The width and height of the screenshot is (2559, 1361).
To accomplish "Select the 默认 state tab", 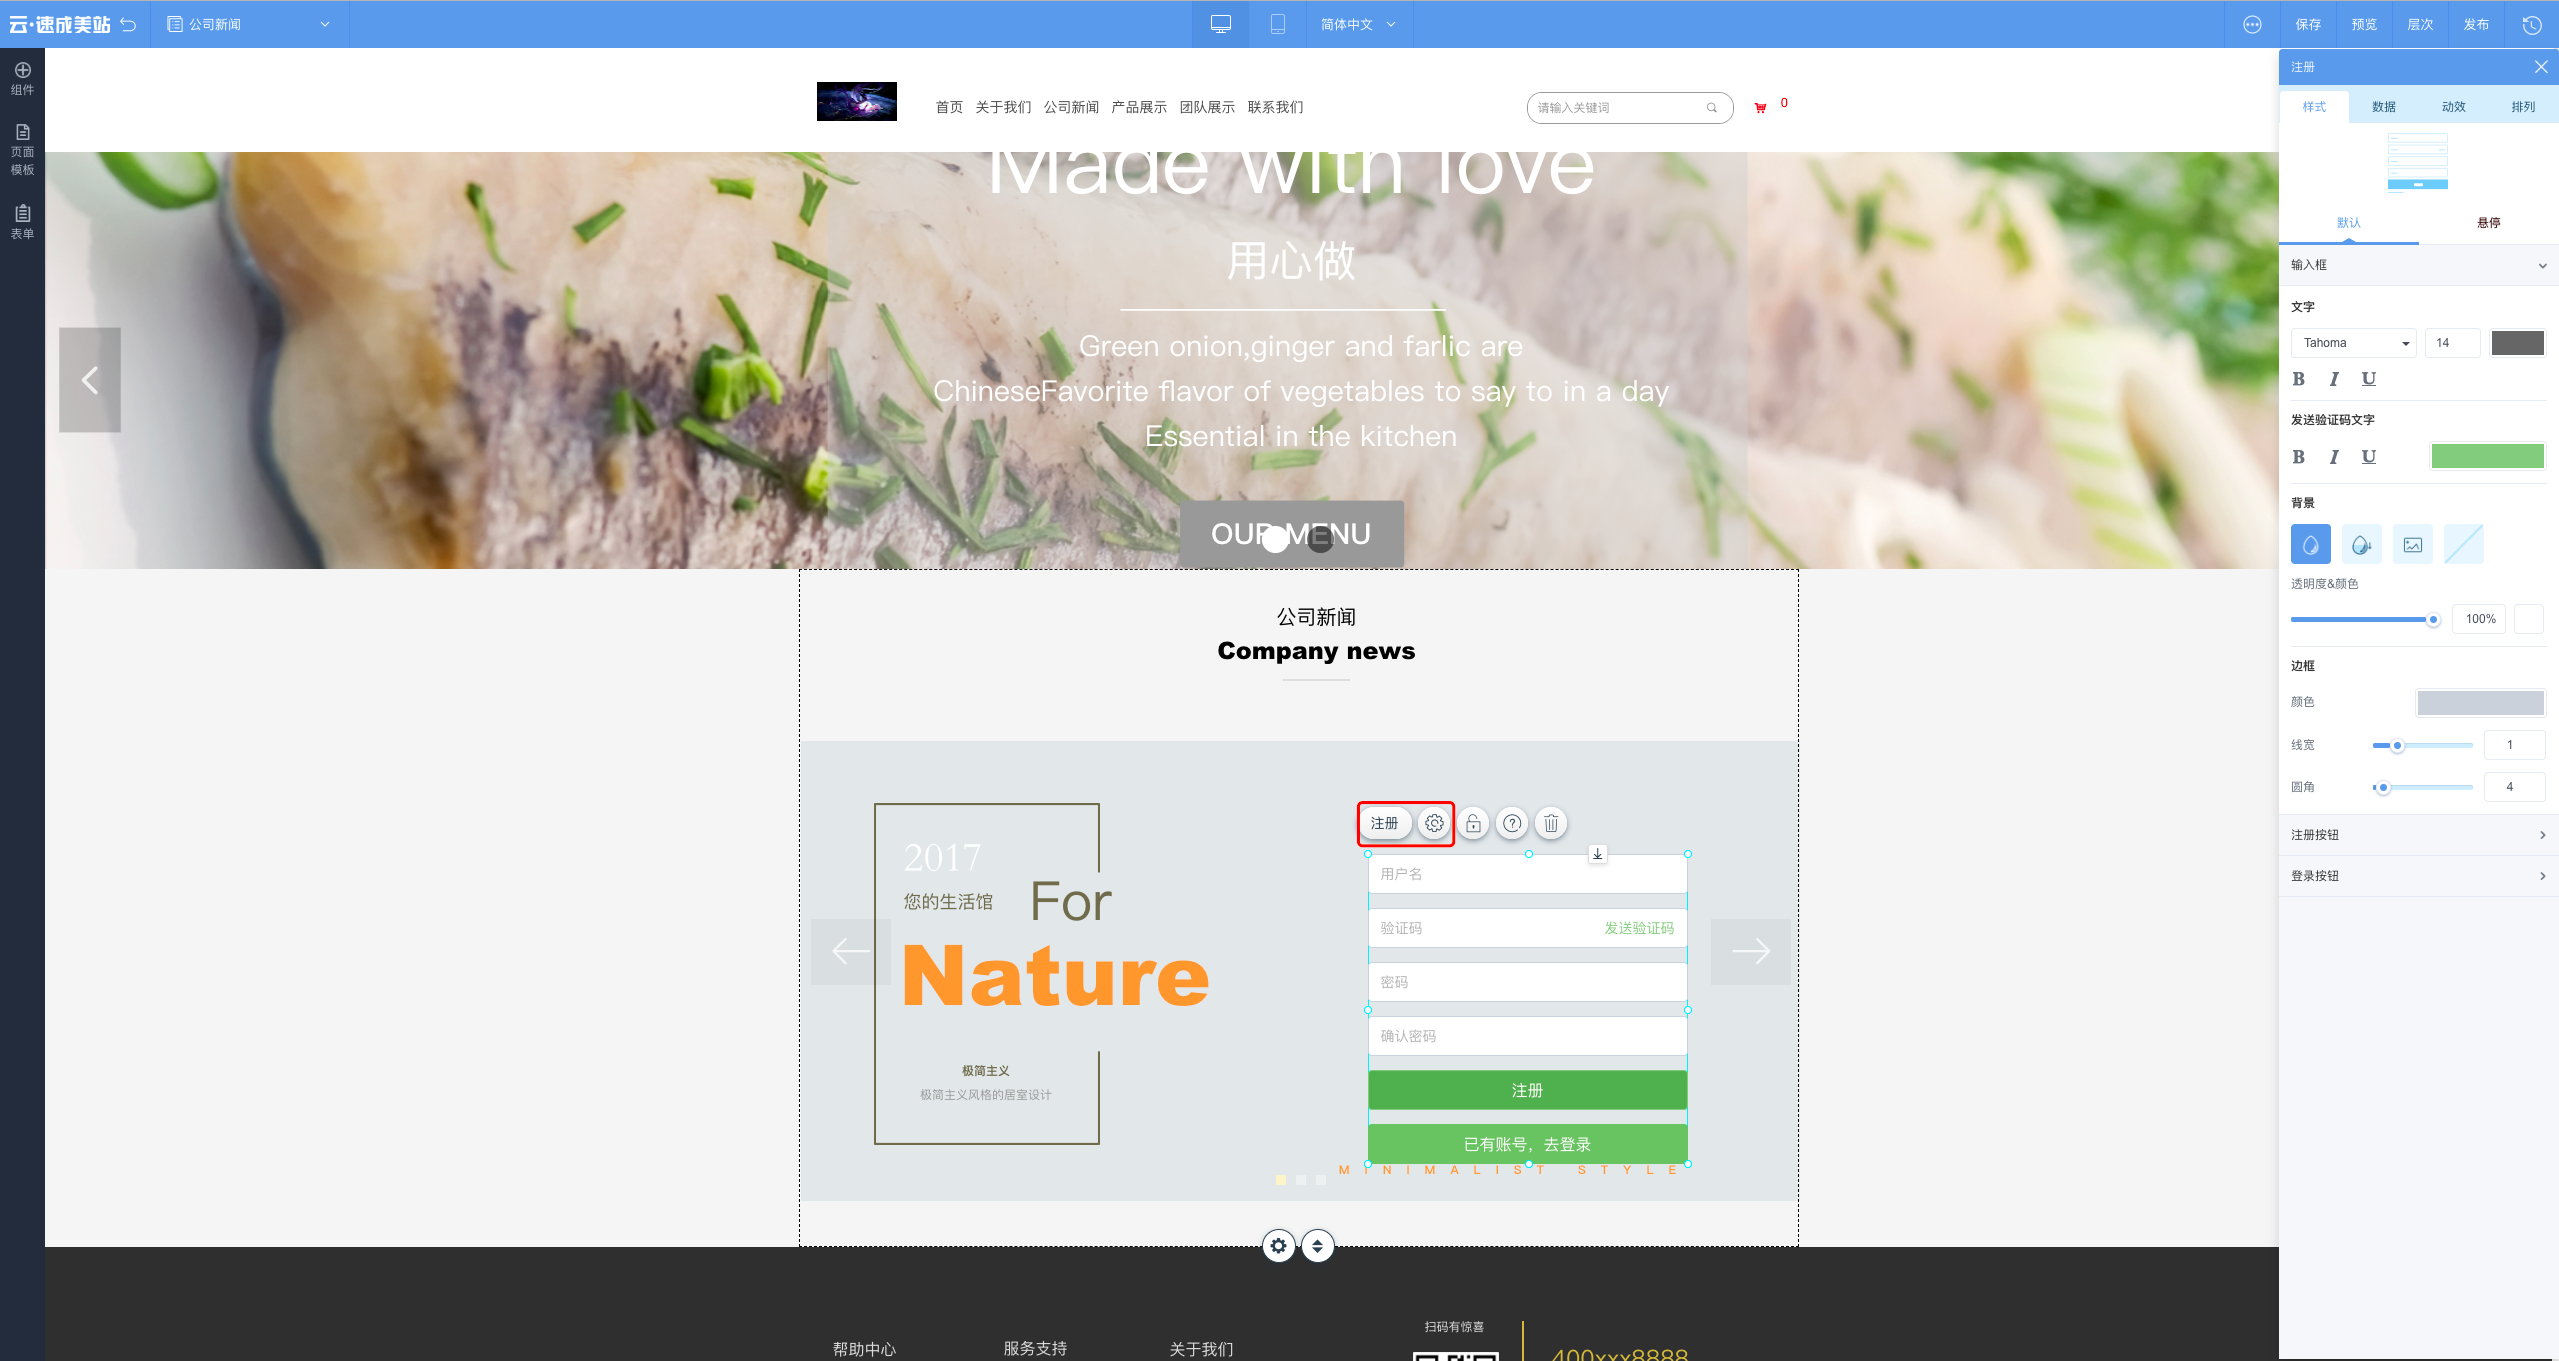I will (x=2348, y=223).
